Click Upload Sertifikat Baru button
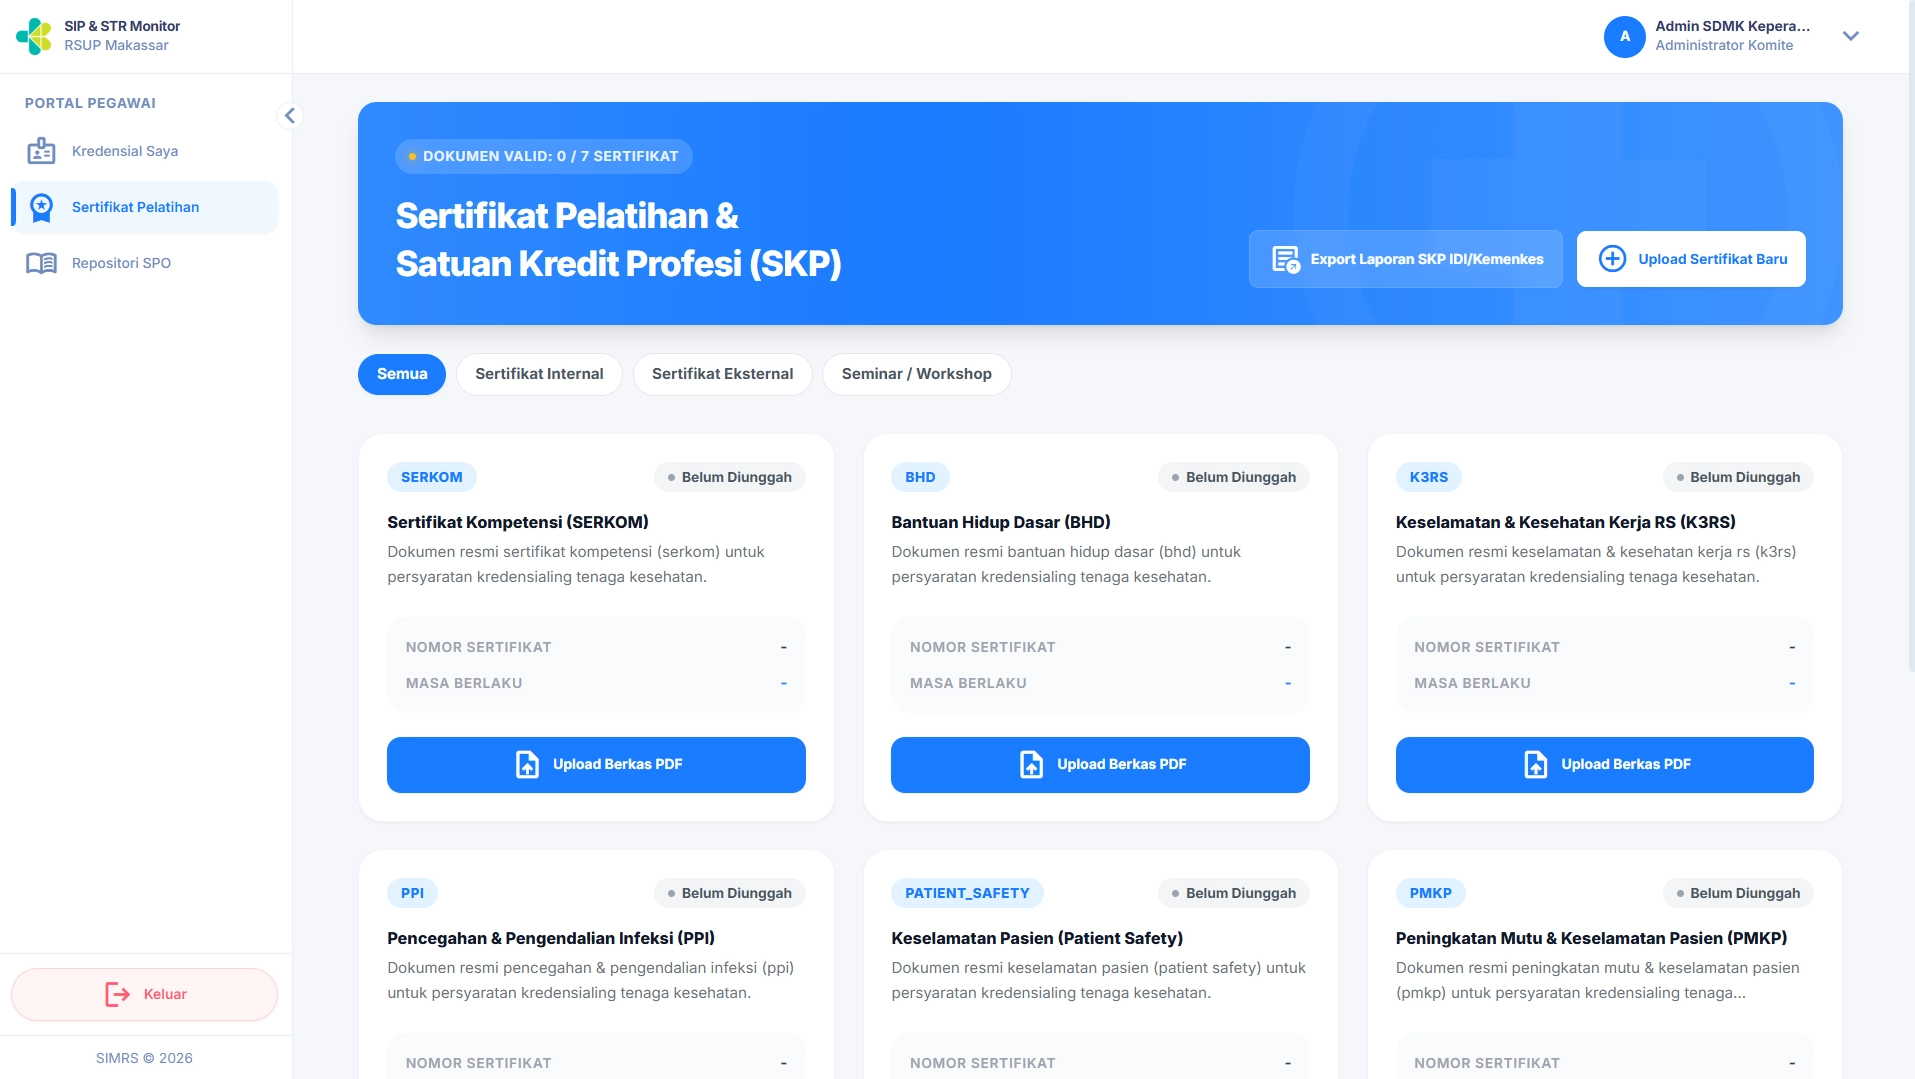This screenshot has height=1079, width=1915. click(x=1691, y=259)
